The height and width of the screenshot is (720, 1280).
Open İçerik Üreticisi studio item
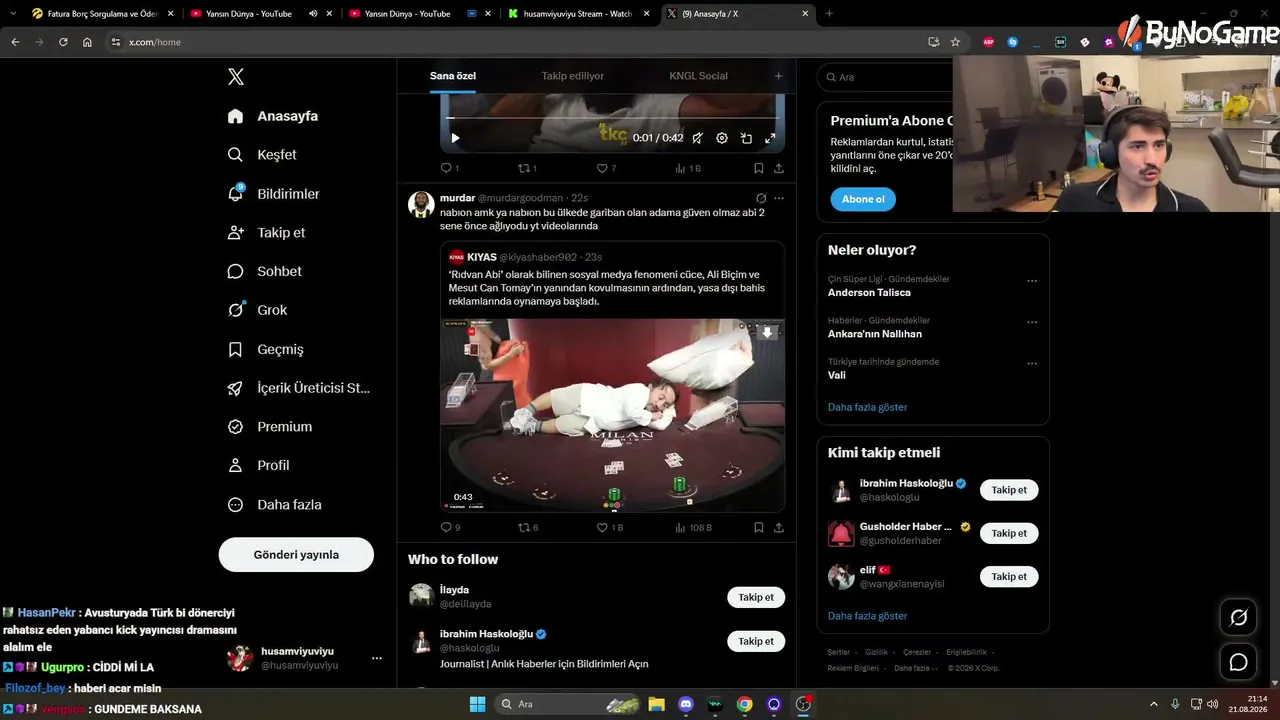tap(299, 388)
